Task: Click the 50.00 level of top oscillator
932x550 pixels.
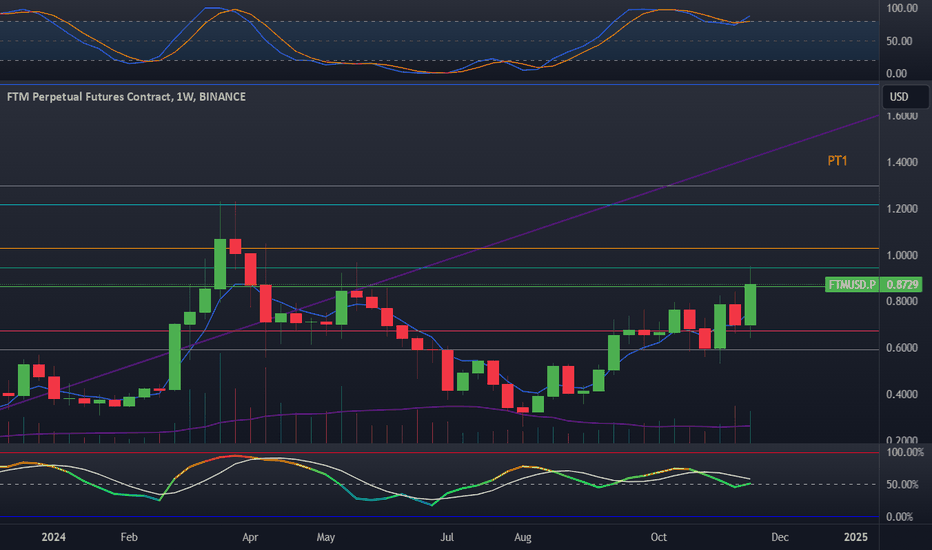Action: coord(899,41)
